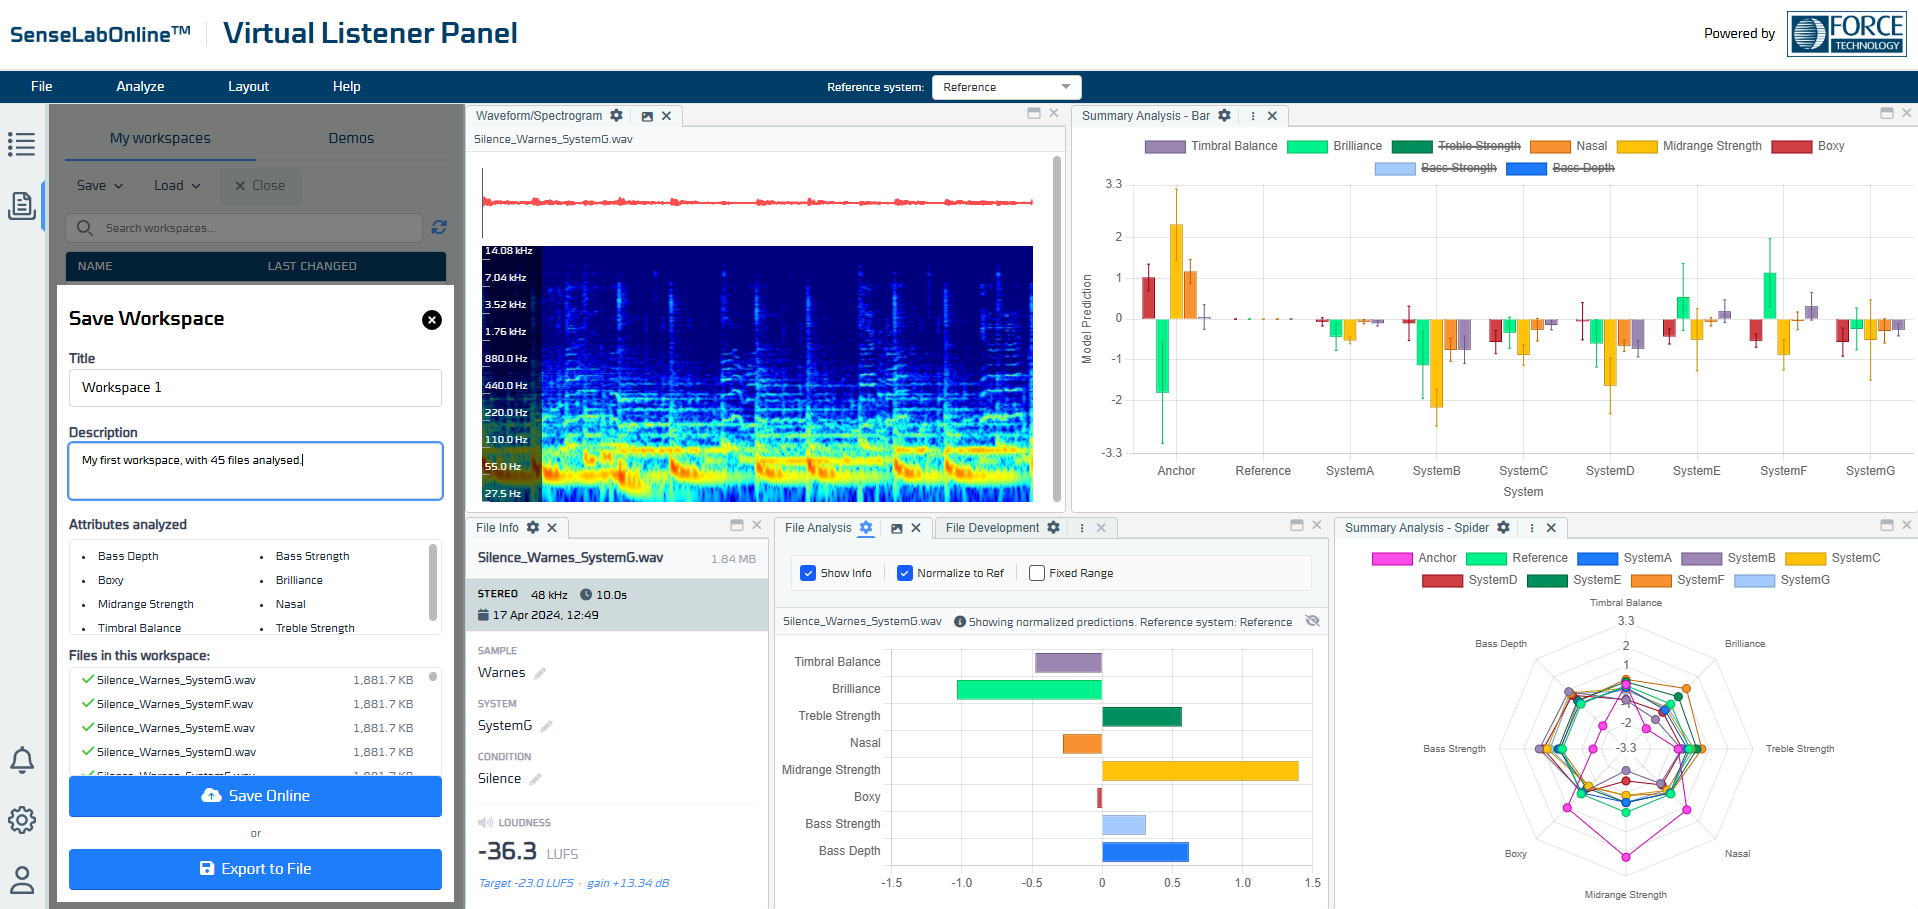The height and width of the screenshot is (909, 1918).
Task: Edit the Warnes sample name pencil
Action: tap(540, 674)
